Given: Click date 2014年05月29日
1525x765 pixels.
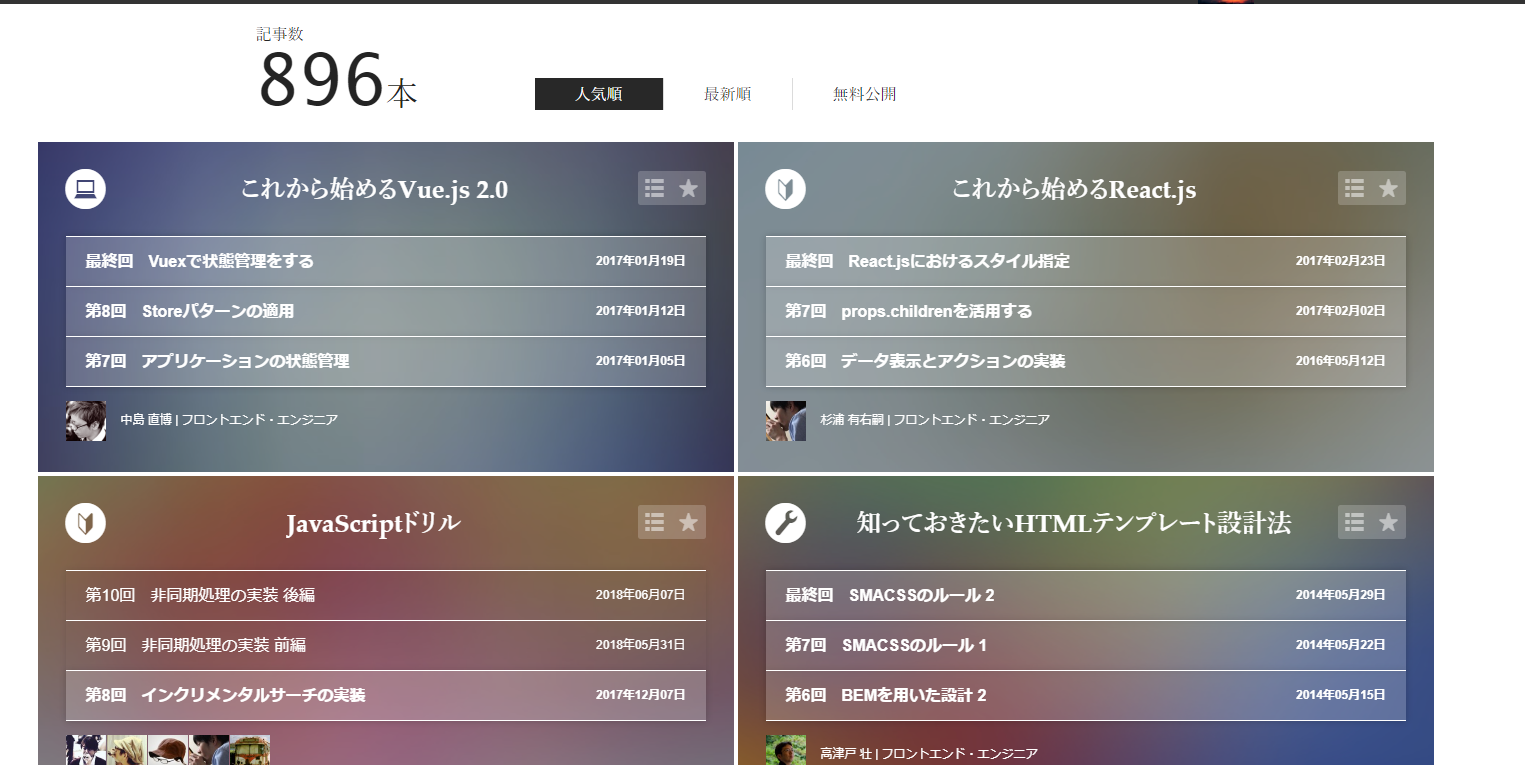Looking at the screenshot, I should (x=1340, y=595).
